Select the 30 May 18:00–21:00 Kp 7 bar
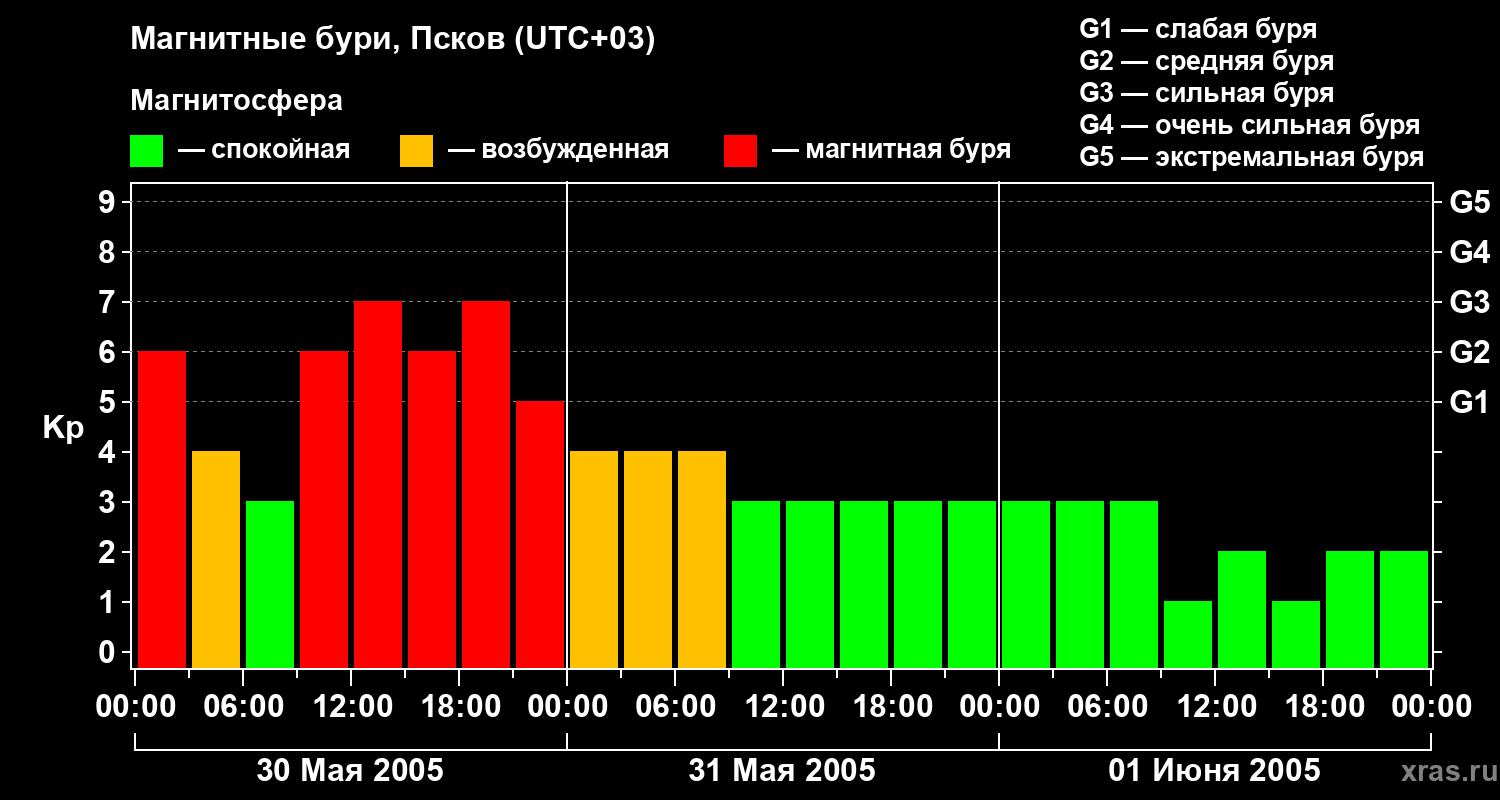The image size is (1500, 800). coord(486,484)
